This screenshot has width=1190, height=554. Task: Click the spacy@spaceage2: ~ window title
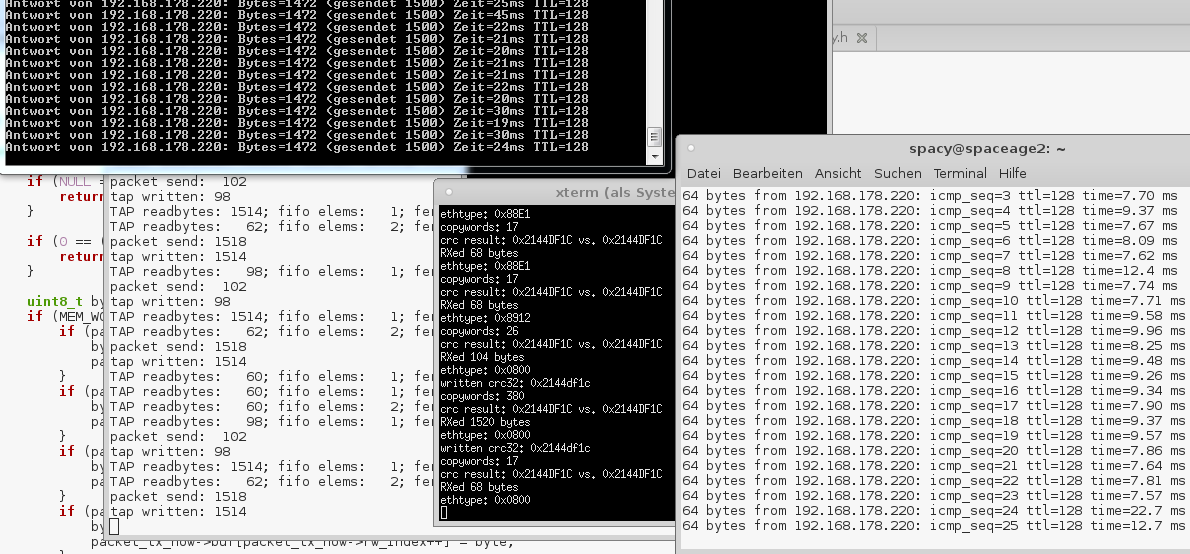[x=987, y=150]
